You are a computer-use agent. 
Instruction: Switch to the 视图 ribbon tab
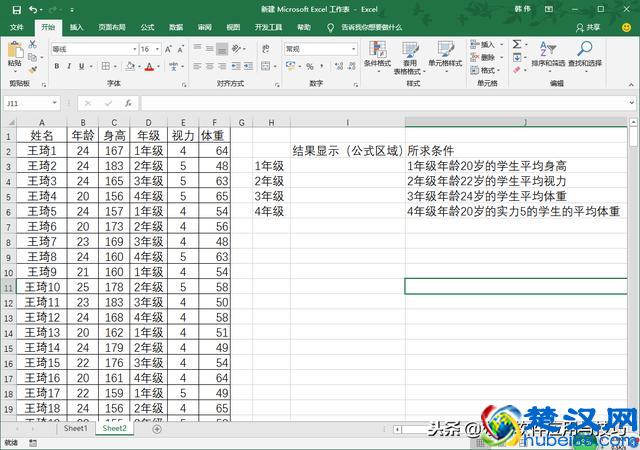click(x=233, y=27)
